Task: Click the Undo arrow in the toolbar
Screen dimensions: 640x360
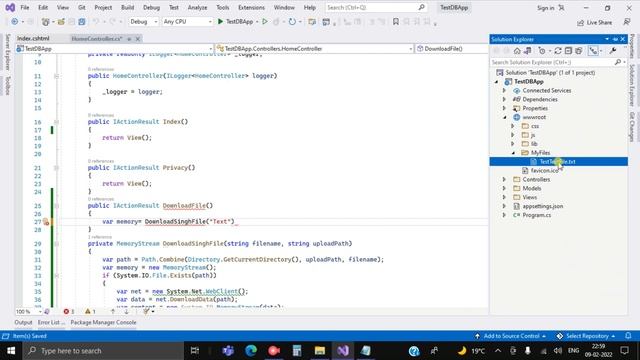Action: [96, 22]
